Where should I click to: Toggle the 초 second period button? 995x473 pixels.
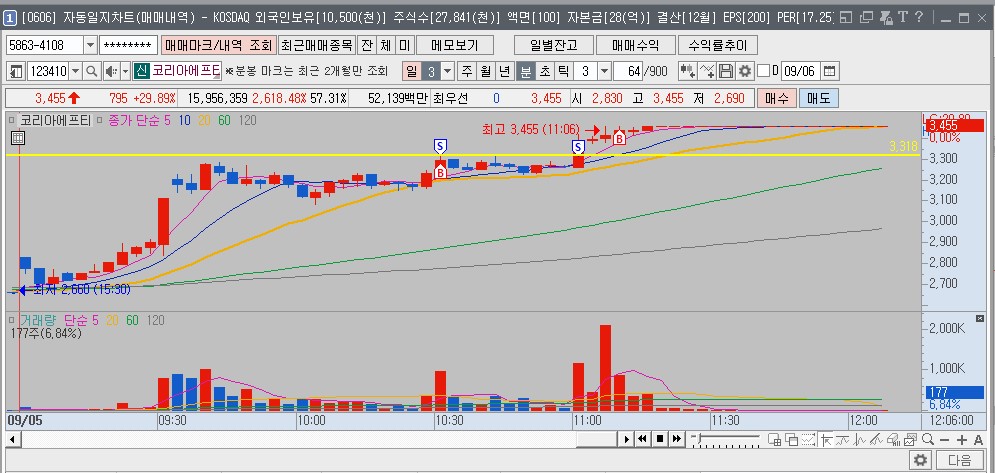pos(544,71)
